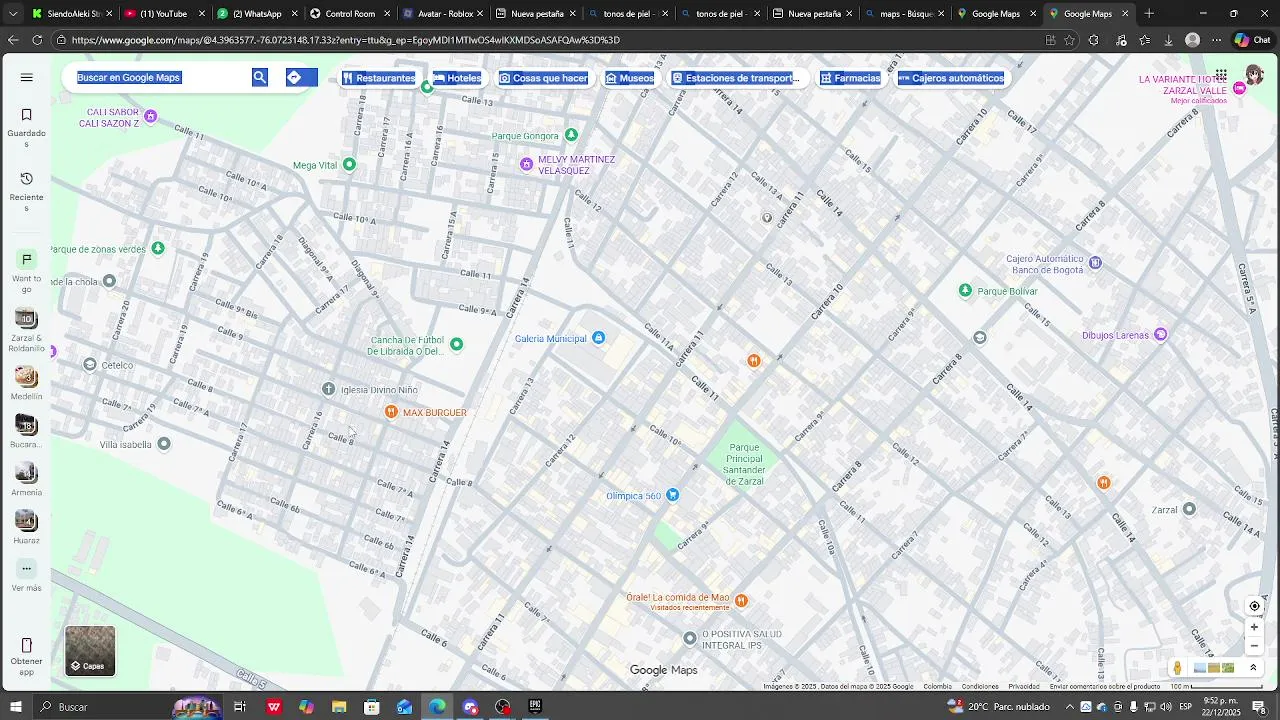Image resolution: width=1280 pixels, height=720 pixels.
Task: Switch to the YouTube browser tab
Action: coord(165,14)
